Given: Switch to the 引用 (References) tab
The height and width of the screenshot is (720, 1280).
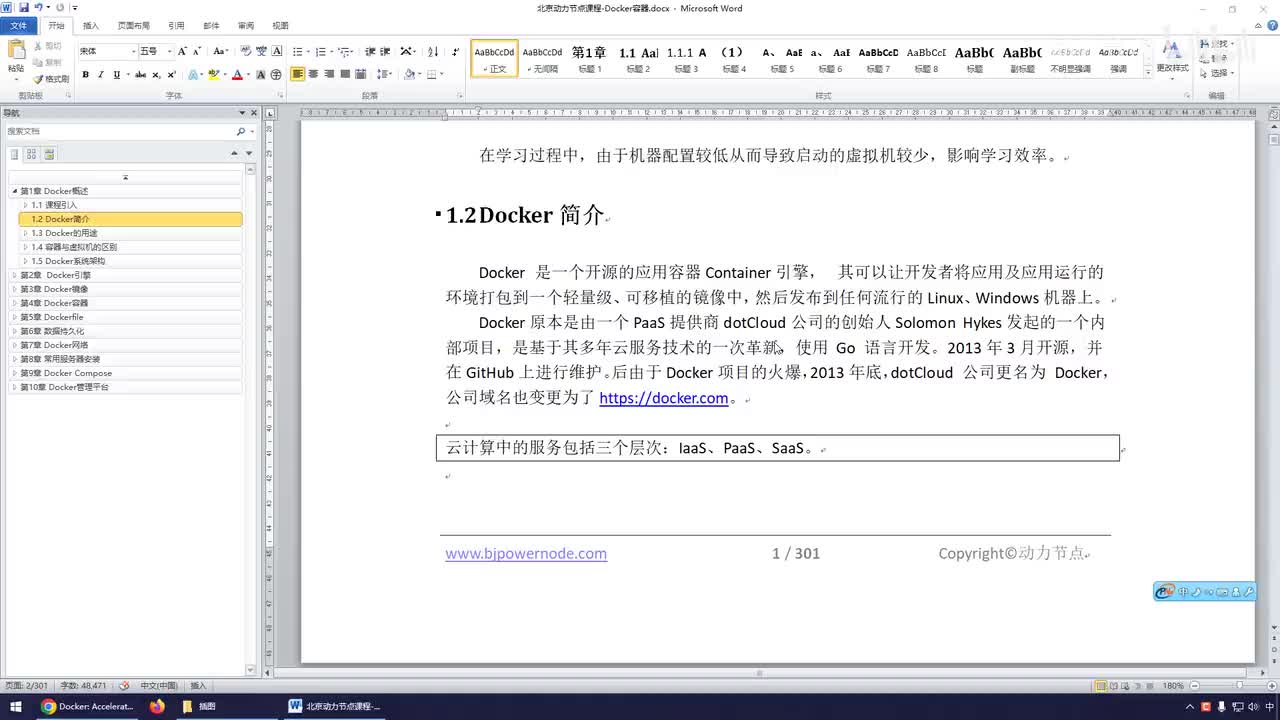Looking at the screenshot, I should (x=176, y=25).
